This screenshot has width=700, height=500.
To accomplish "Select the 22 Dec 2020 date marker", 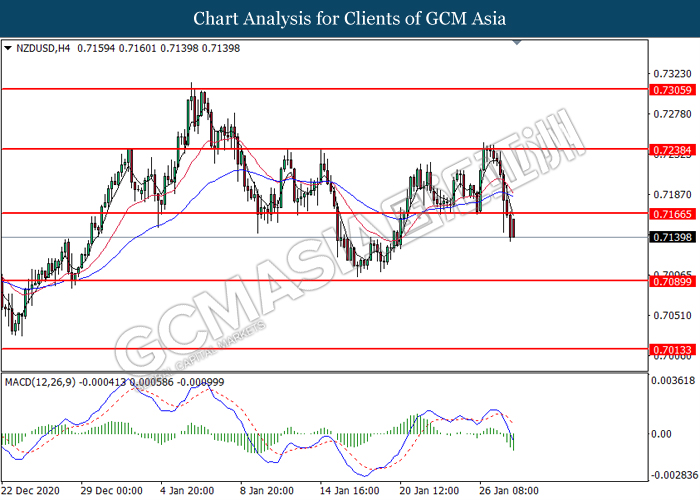I will (x=31, y=491).
